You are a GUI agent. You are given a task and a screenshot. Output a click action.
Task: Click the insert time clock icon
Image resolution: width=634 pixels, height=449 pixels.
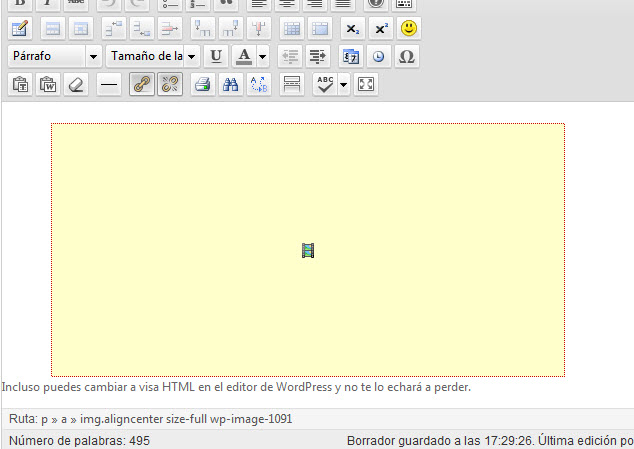click(x=378, y=56)
